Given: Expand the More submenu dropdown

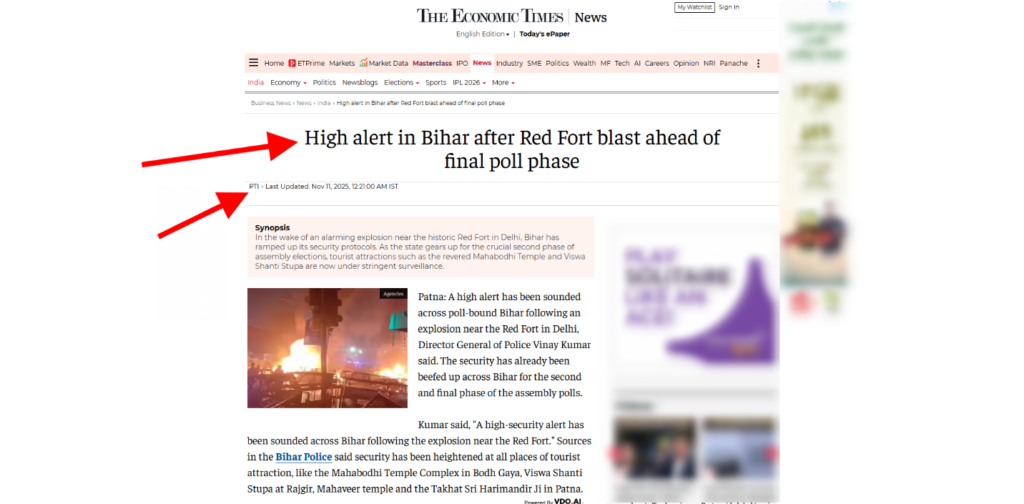Looking at the screenshot, I should click(x=503, y=83).
